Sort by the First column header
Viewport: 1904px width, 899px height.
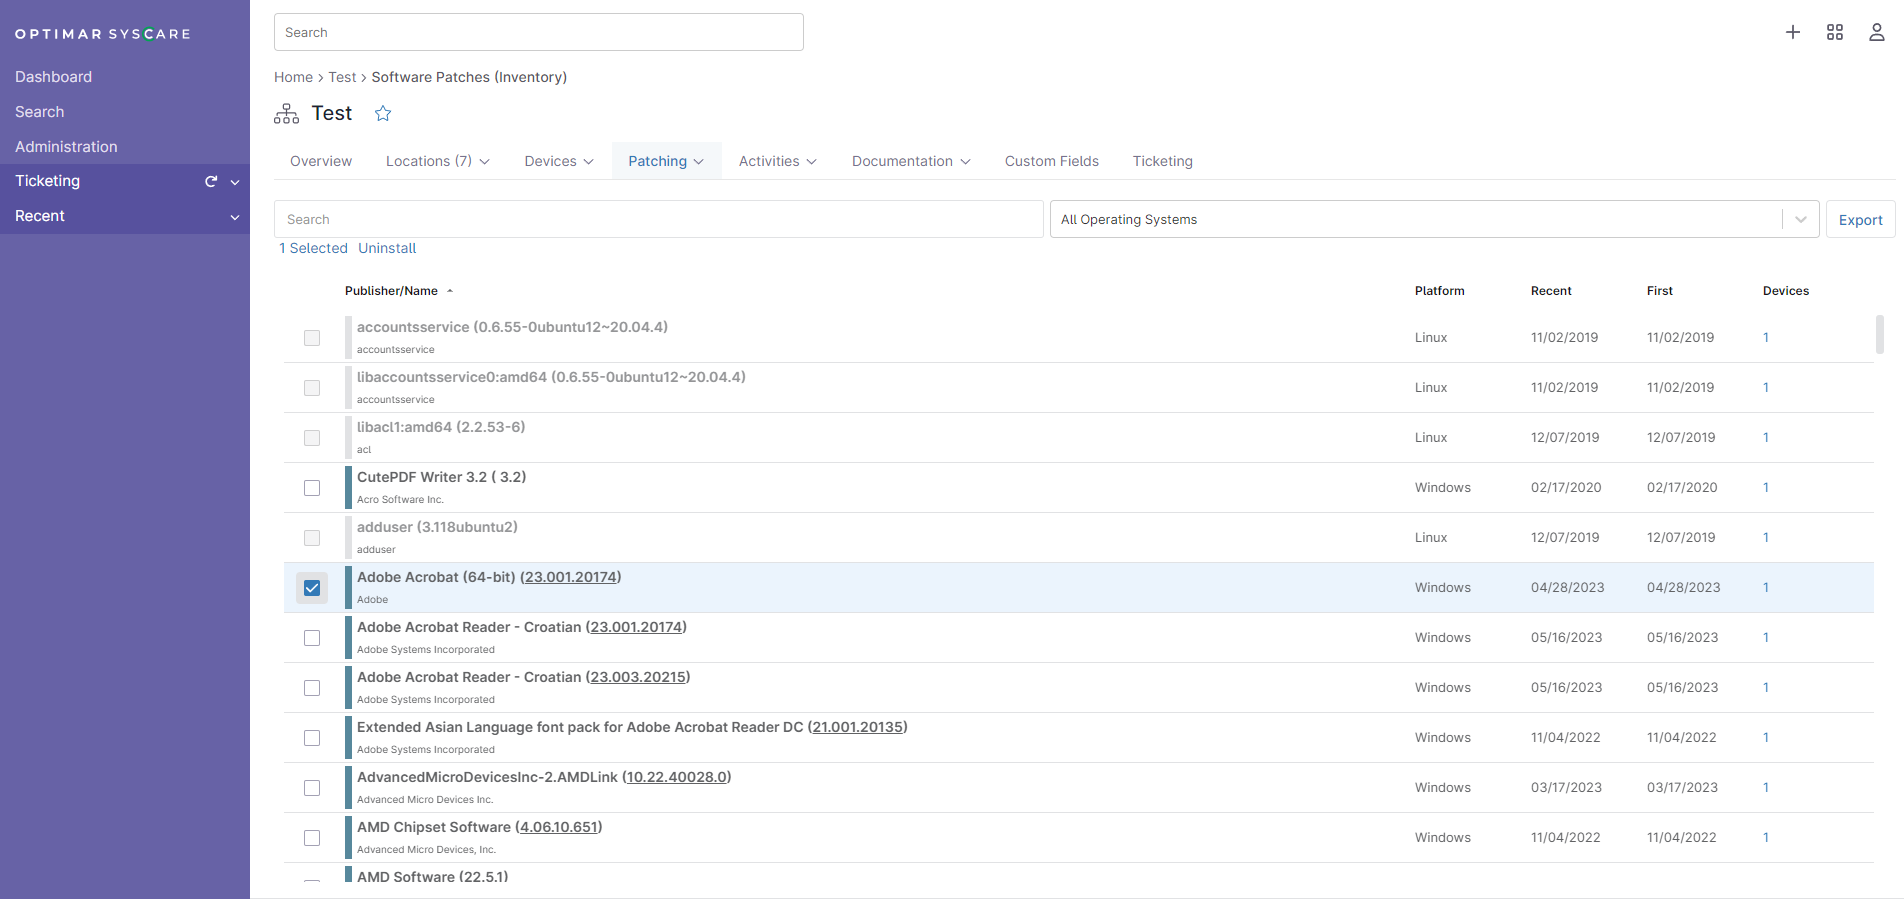1660,291
